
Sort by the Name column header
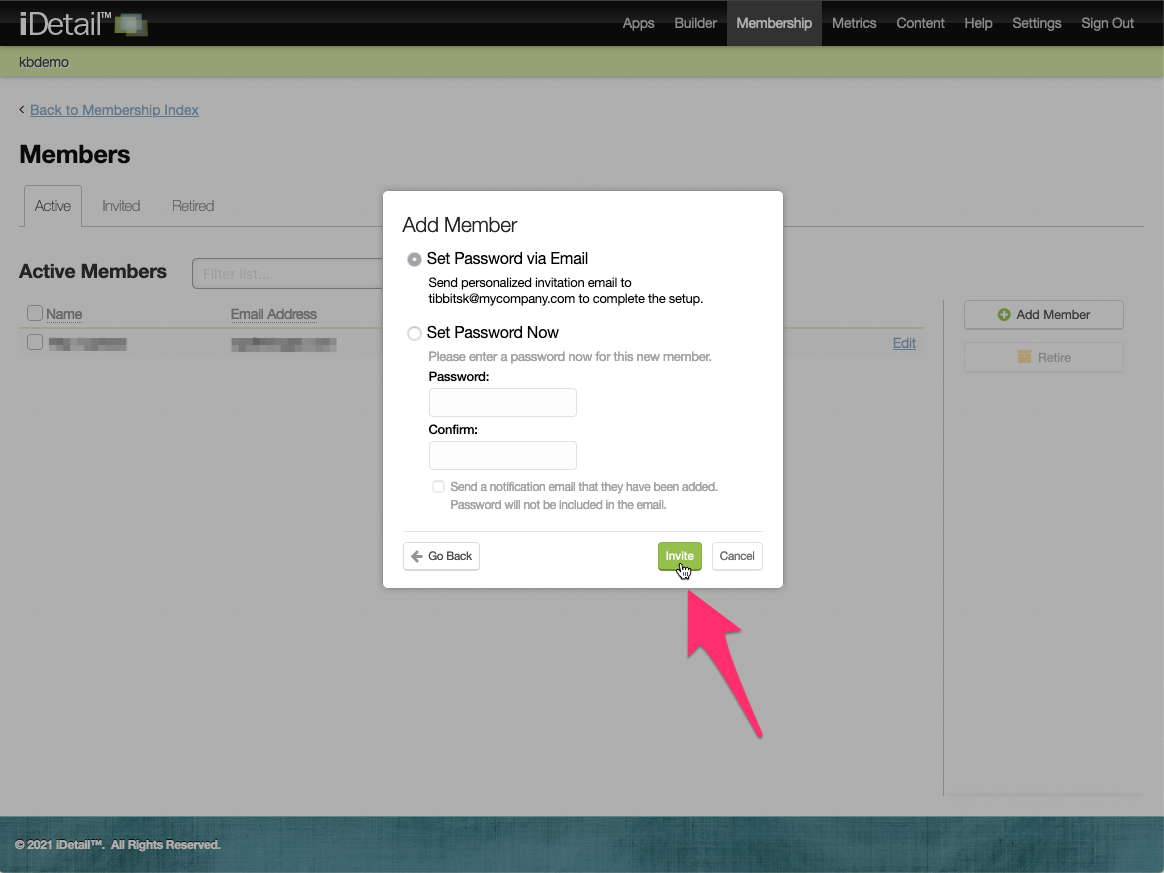click(64, 314)
